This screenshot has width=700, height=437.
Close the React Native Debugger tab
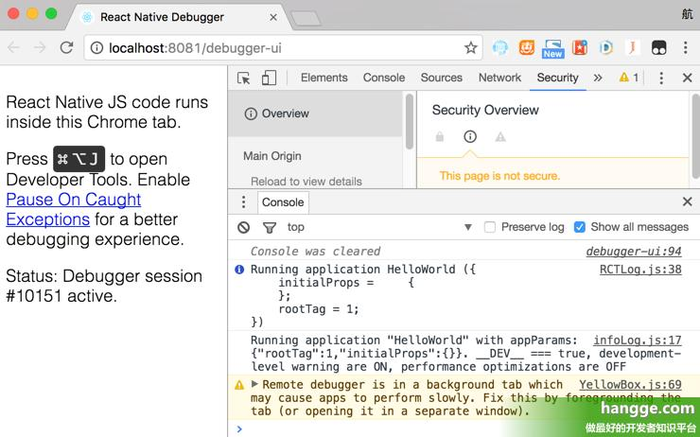click(x=274, y=17)
